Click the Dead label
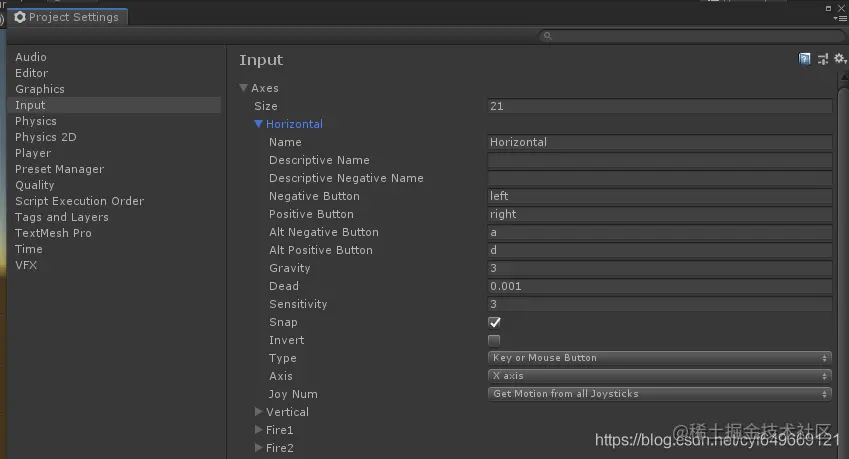Screen dimensions: 849x459 (284, 286)
